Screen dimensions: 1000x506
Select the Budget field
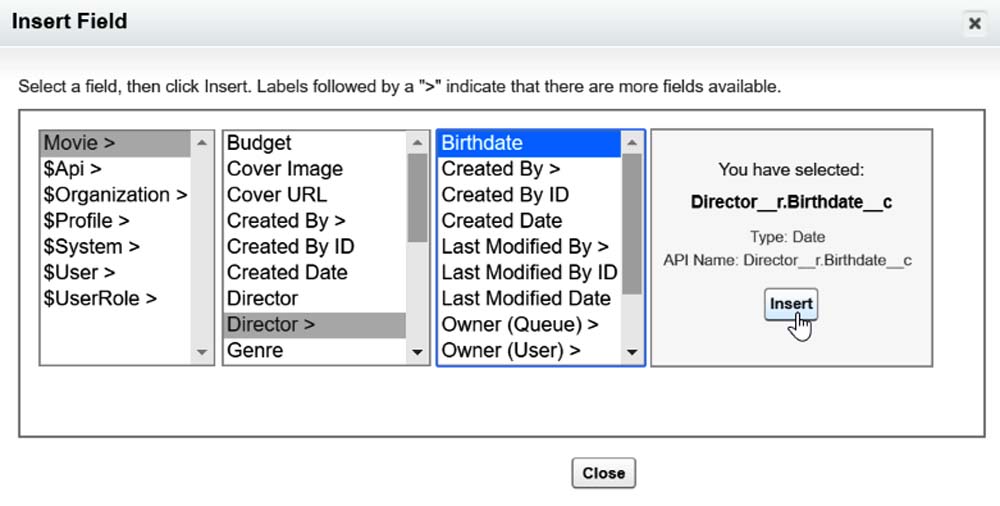pos(259,143)
